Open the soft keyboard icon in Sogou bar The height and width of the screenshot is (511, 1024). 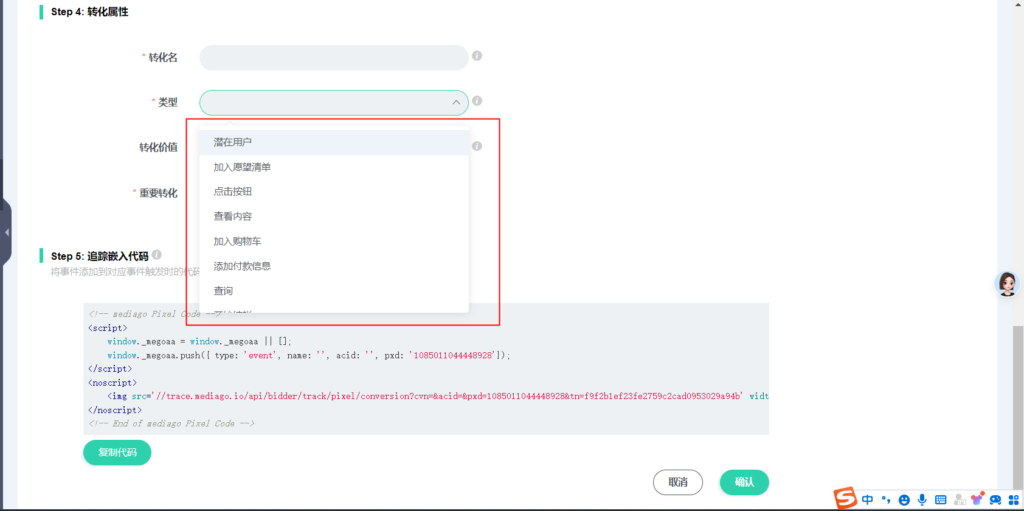[x=940, y=500]
